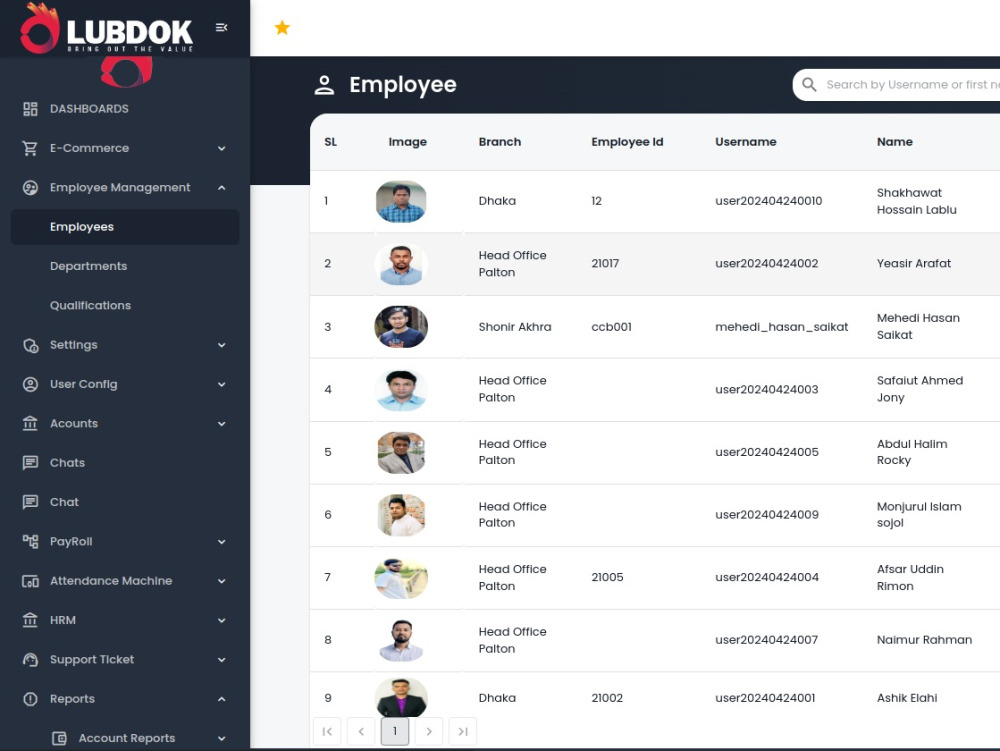
Task: Select Employees in the sidebar
Action: 124,227
